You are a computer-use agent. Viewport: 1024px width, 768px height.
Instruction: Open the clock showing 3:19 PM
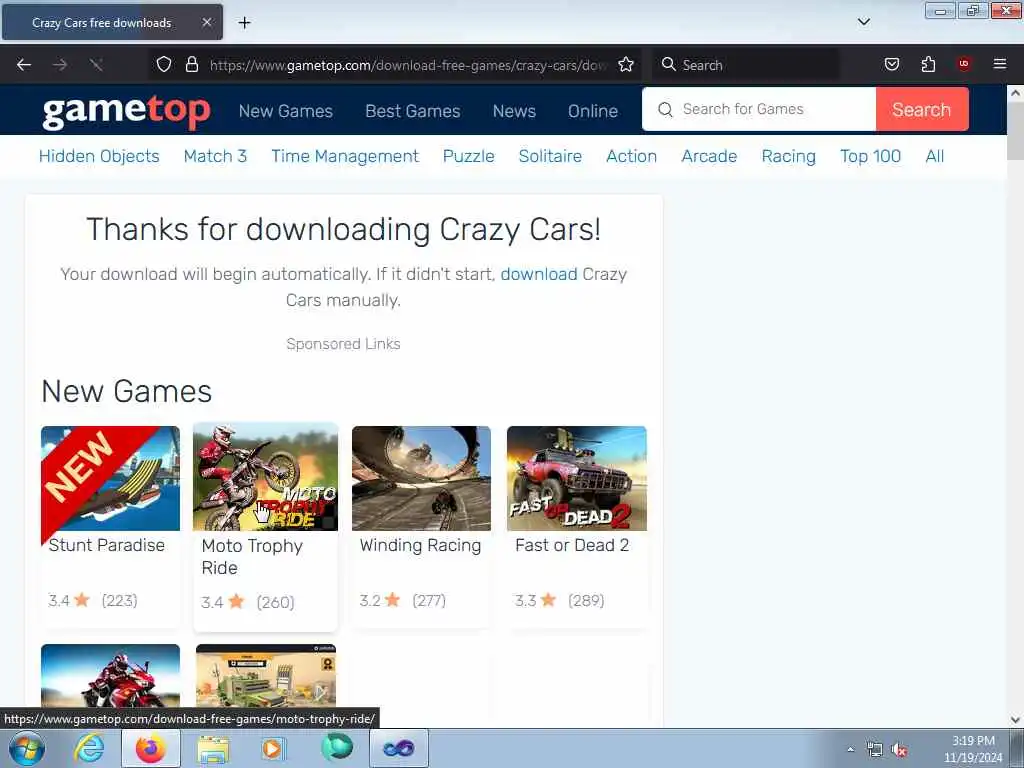click(x=972, y=748)
